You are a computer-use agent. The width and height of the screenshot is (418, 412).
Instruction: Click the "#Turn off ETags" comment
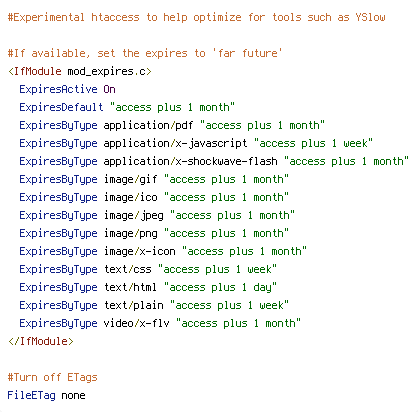pyautogui.click(x=53, y=377)
